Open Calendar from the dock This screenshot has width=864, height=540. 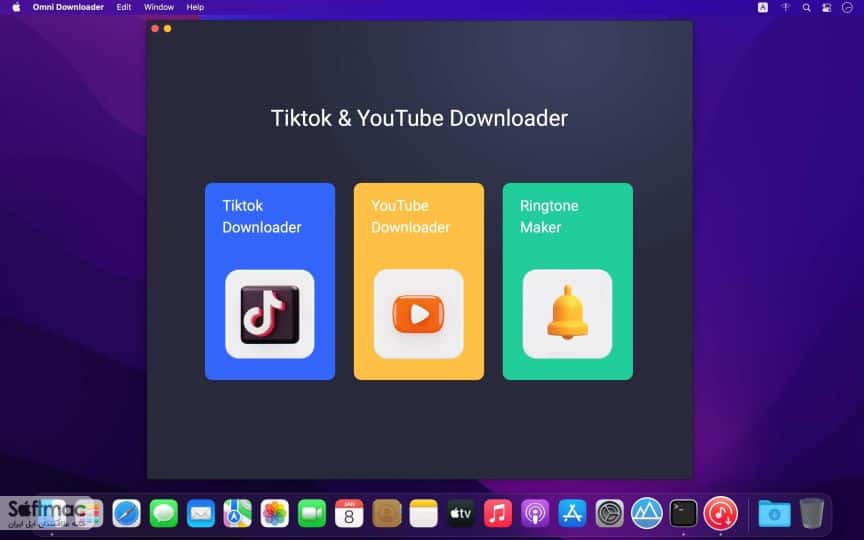click(x=349, y=514)
